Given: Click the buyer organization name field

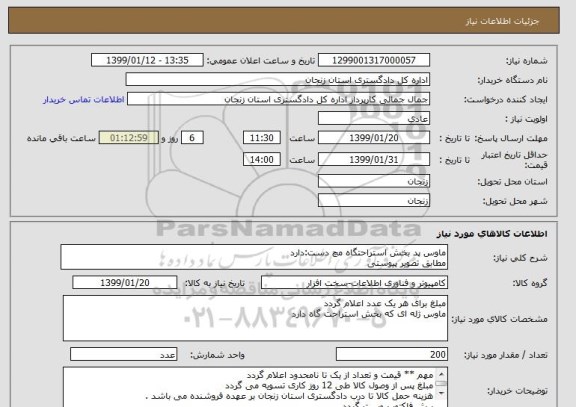Looking at the screenshot, I should (x=278, y=80).
